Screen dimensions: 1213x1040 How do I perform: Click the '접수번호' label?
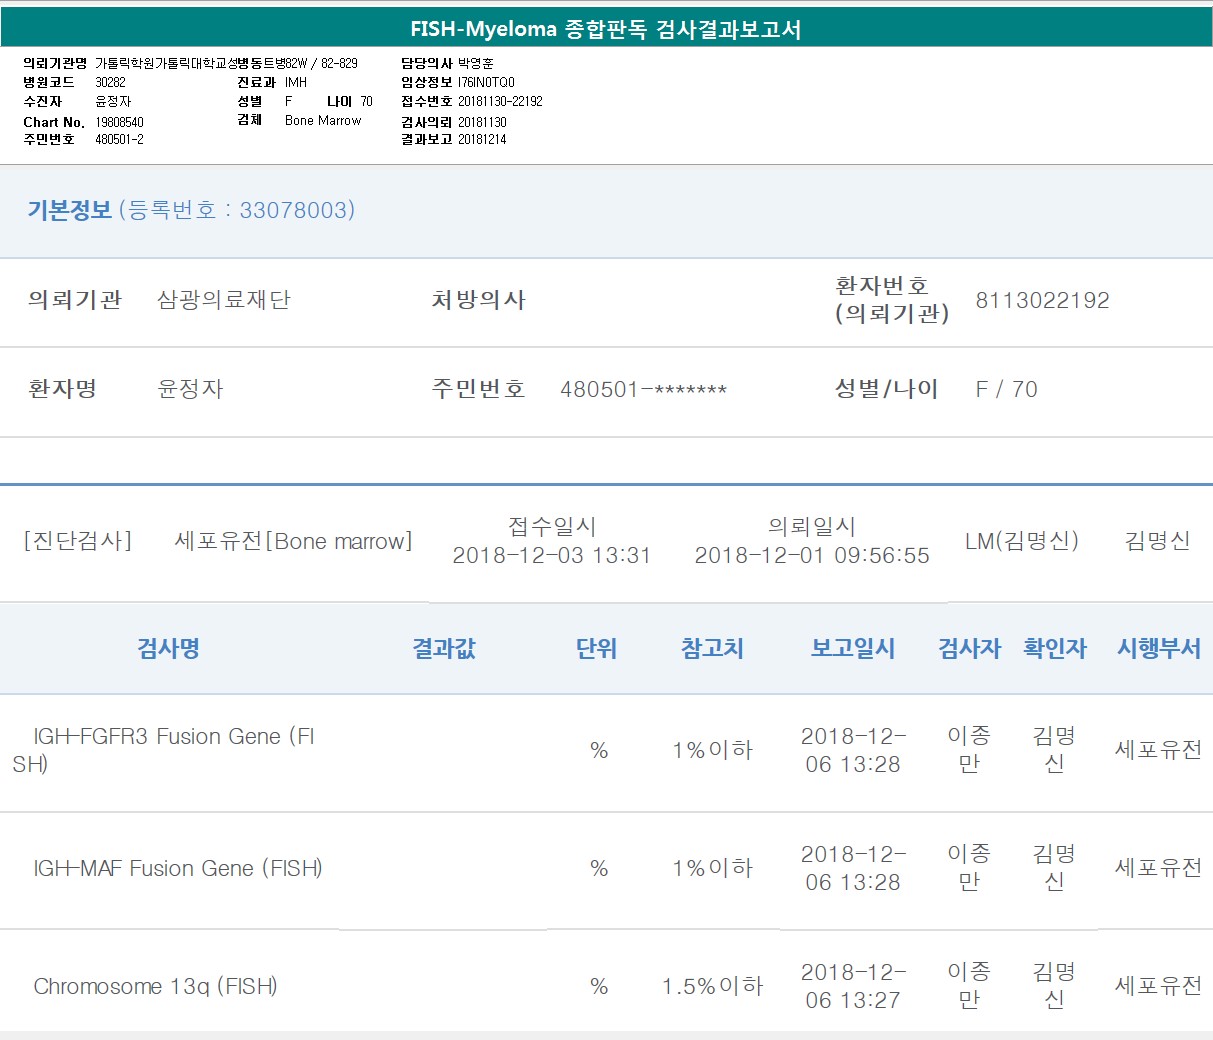427,101
